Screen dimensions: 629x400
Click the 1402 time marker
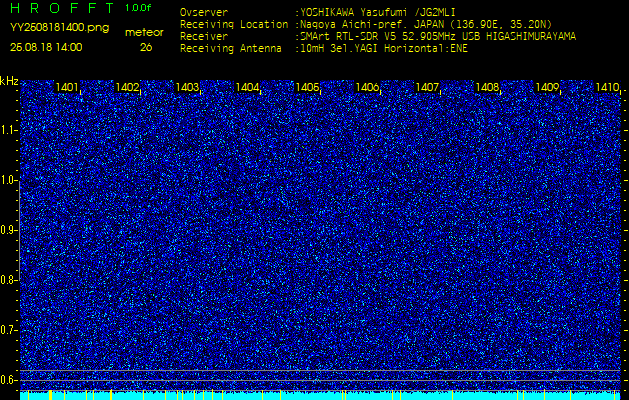coord(127,87)
